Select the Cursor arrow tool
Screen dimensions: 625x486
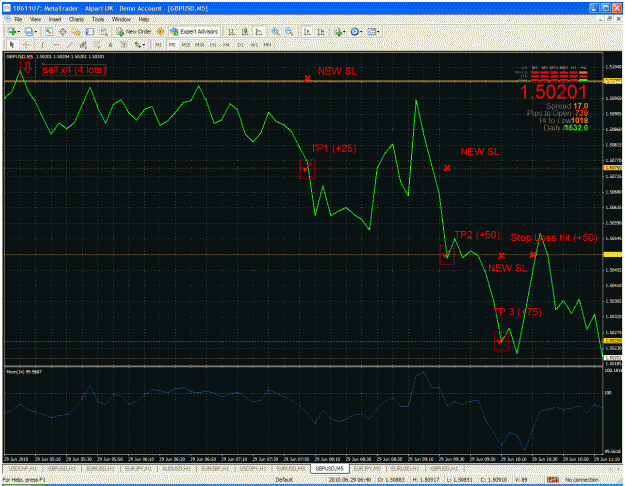click(12, 45)
